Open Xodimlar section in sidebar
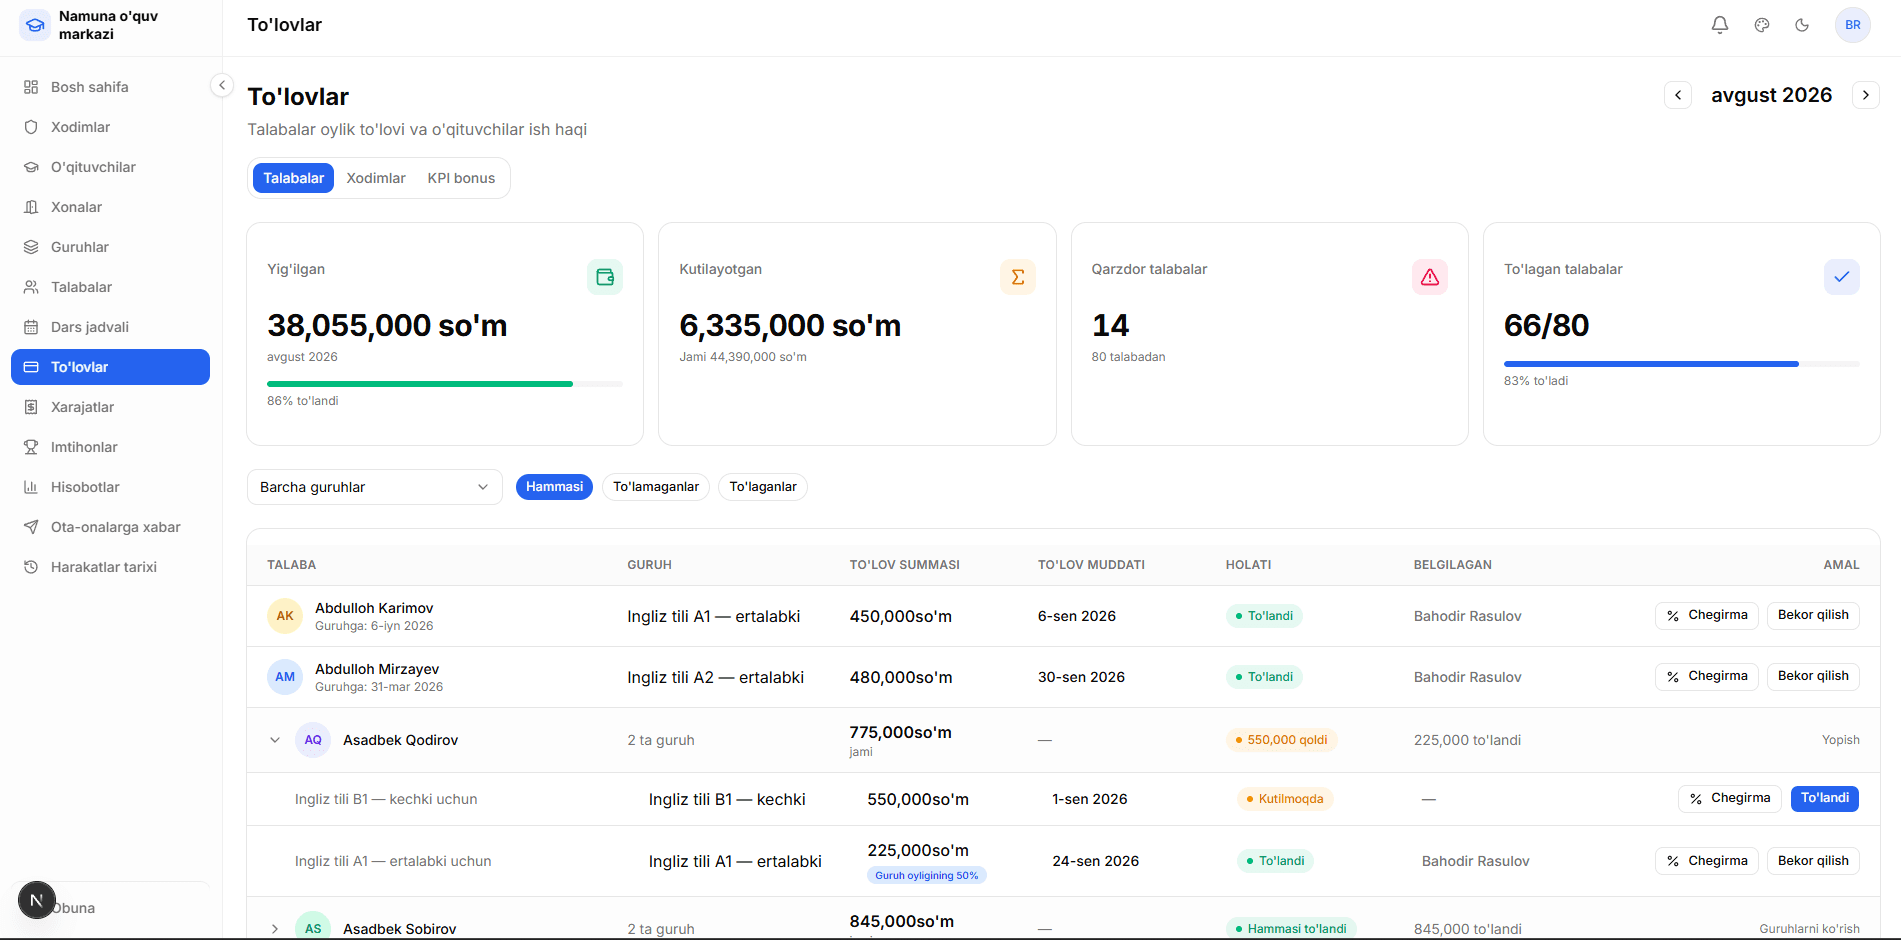Image resolution: width=1901 pixels, height=940 pixels. click(x=110, y=127)
